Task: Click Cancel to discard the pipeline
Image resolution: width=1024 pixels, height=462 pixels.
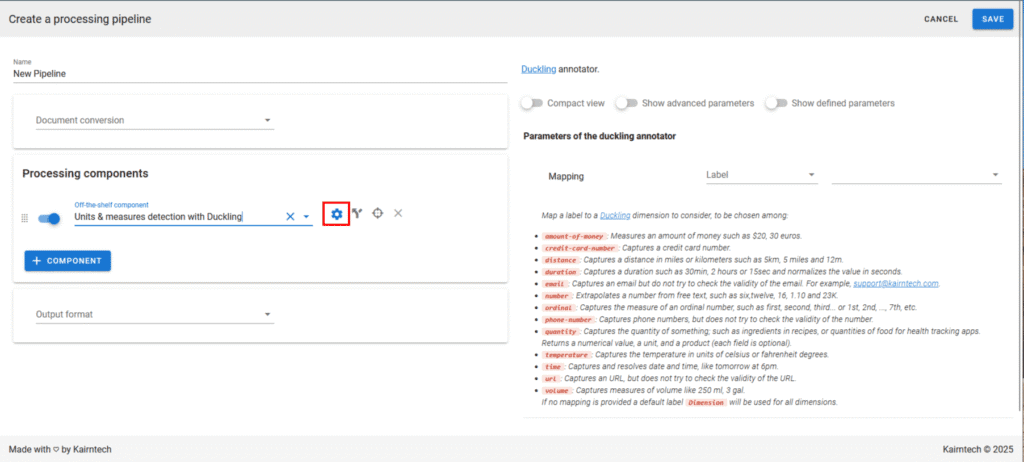Action: click(940, 19)
